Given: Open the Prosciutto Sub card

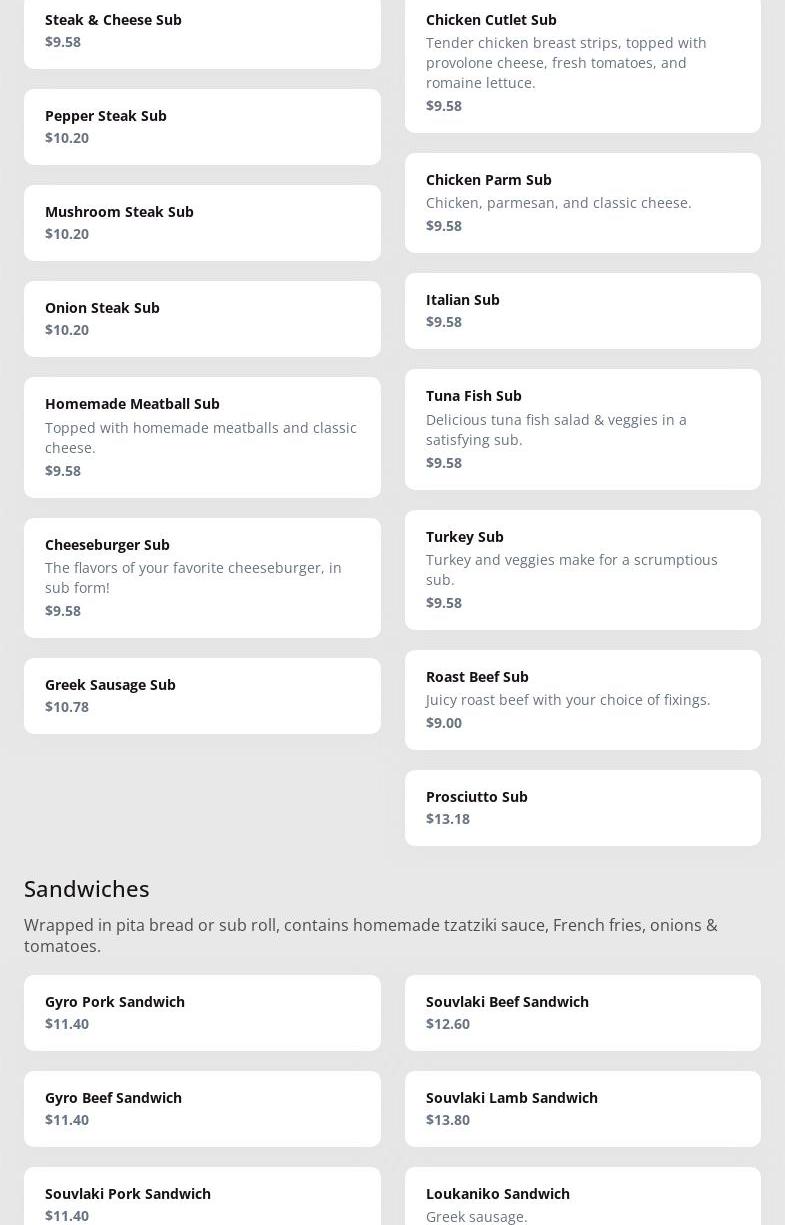Looking at the screenshot, I should (582, 808).
